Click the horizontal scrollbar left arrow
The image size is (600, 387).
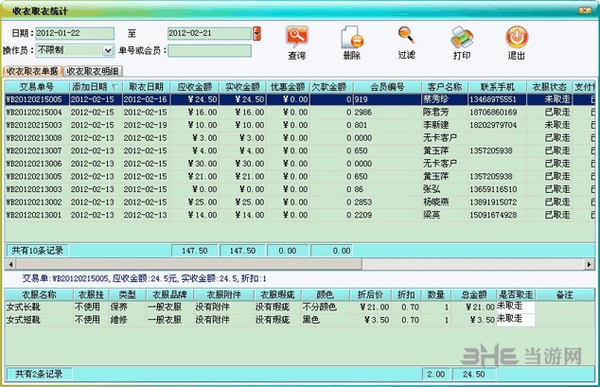[x=10, y=264]
